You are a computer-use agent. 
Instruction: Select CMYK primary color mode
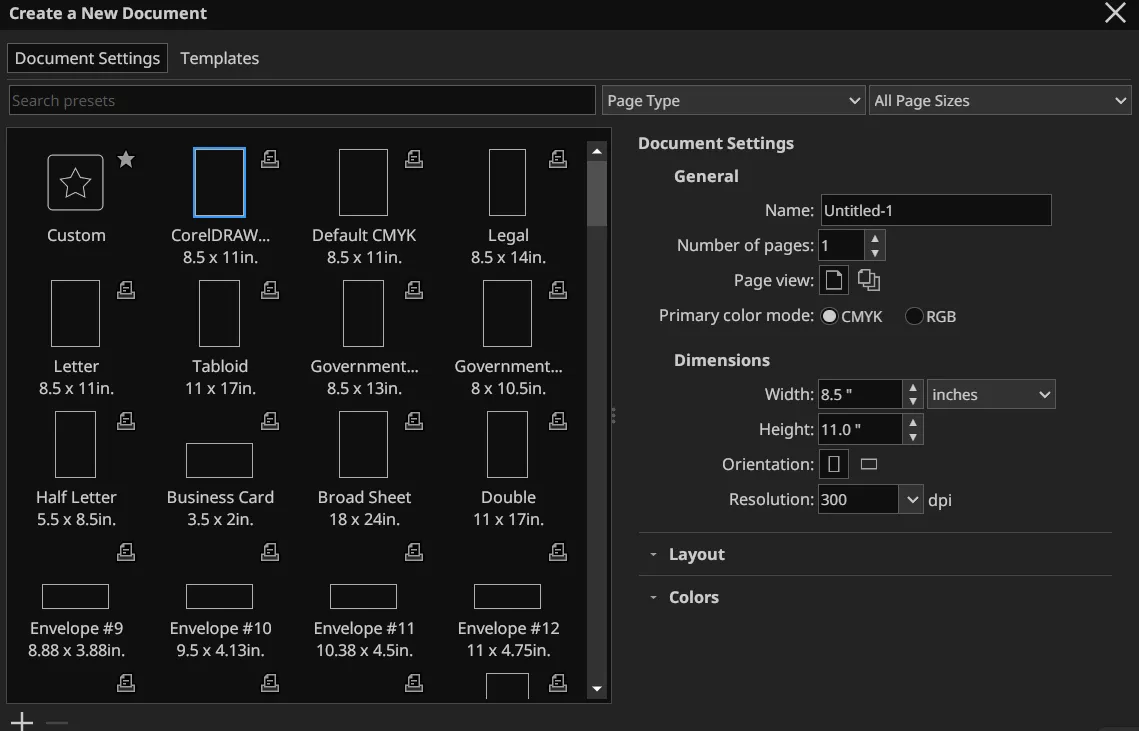[x=830, y=316]
